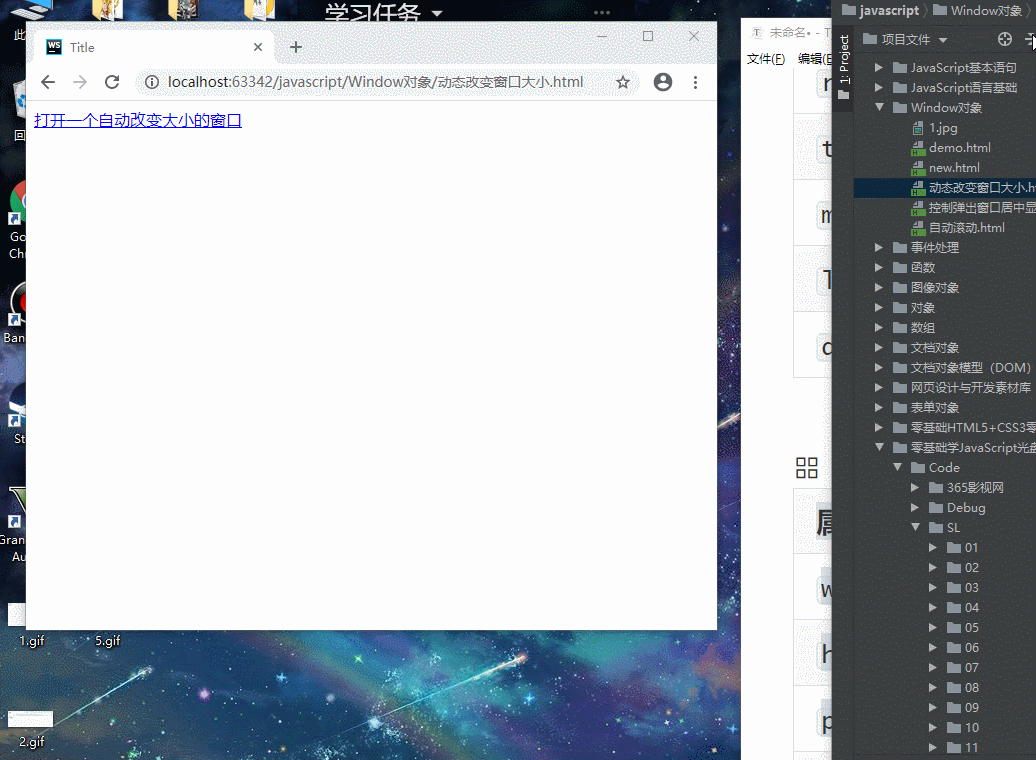Viewport: 1036px width, 760px height.
Task: Select the 控制弹出窗口居中 file
Action: [973, 208]
